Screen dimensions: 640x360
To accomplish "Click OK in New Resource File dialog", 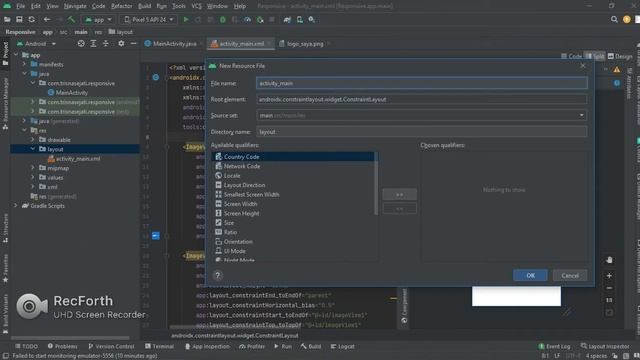I will coord(530,276).
